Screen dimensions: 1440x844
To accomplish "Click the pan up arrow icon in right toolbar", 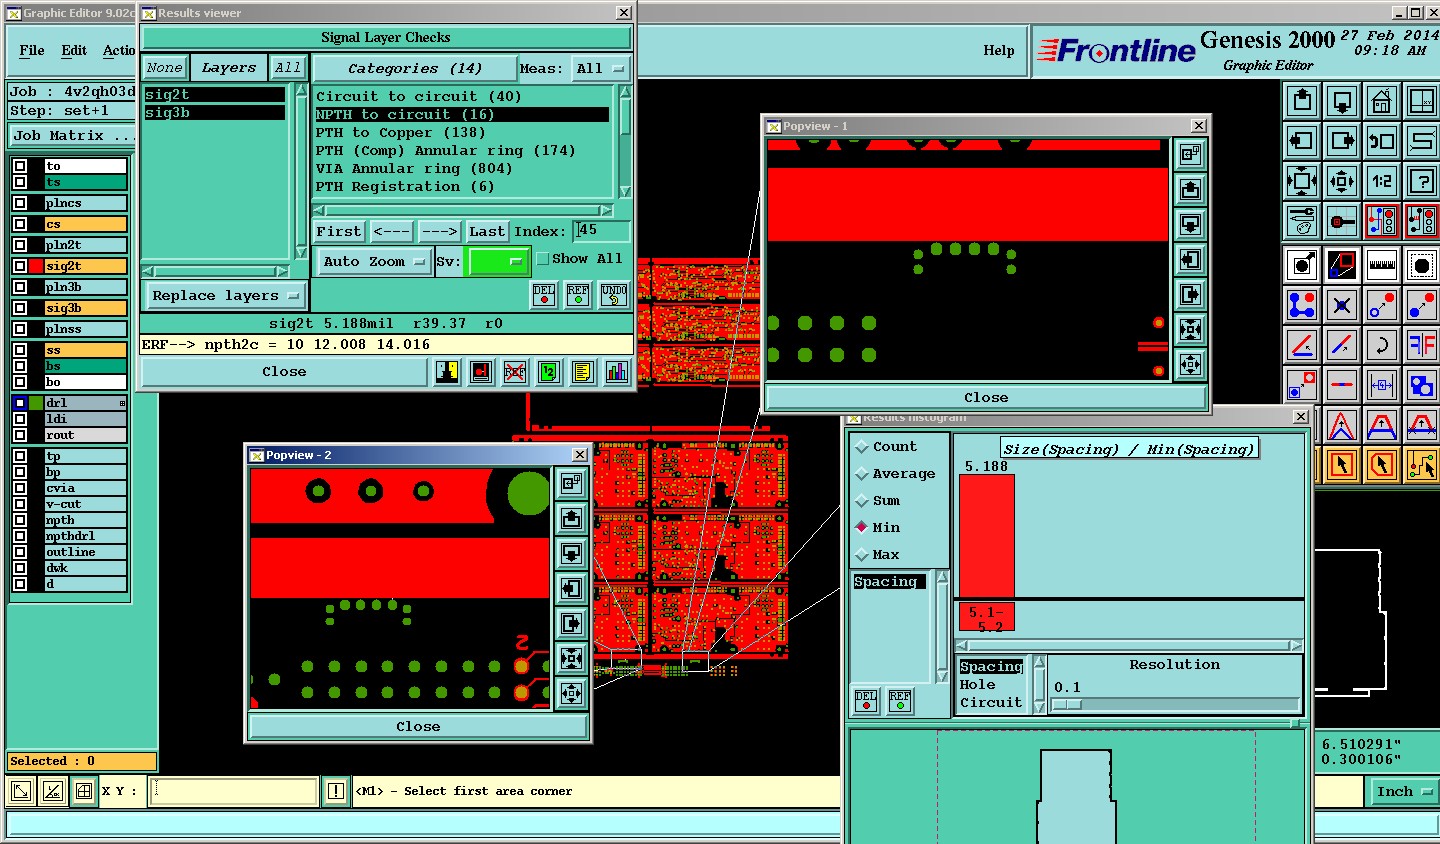I will click(1302, 101).
